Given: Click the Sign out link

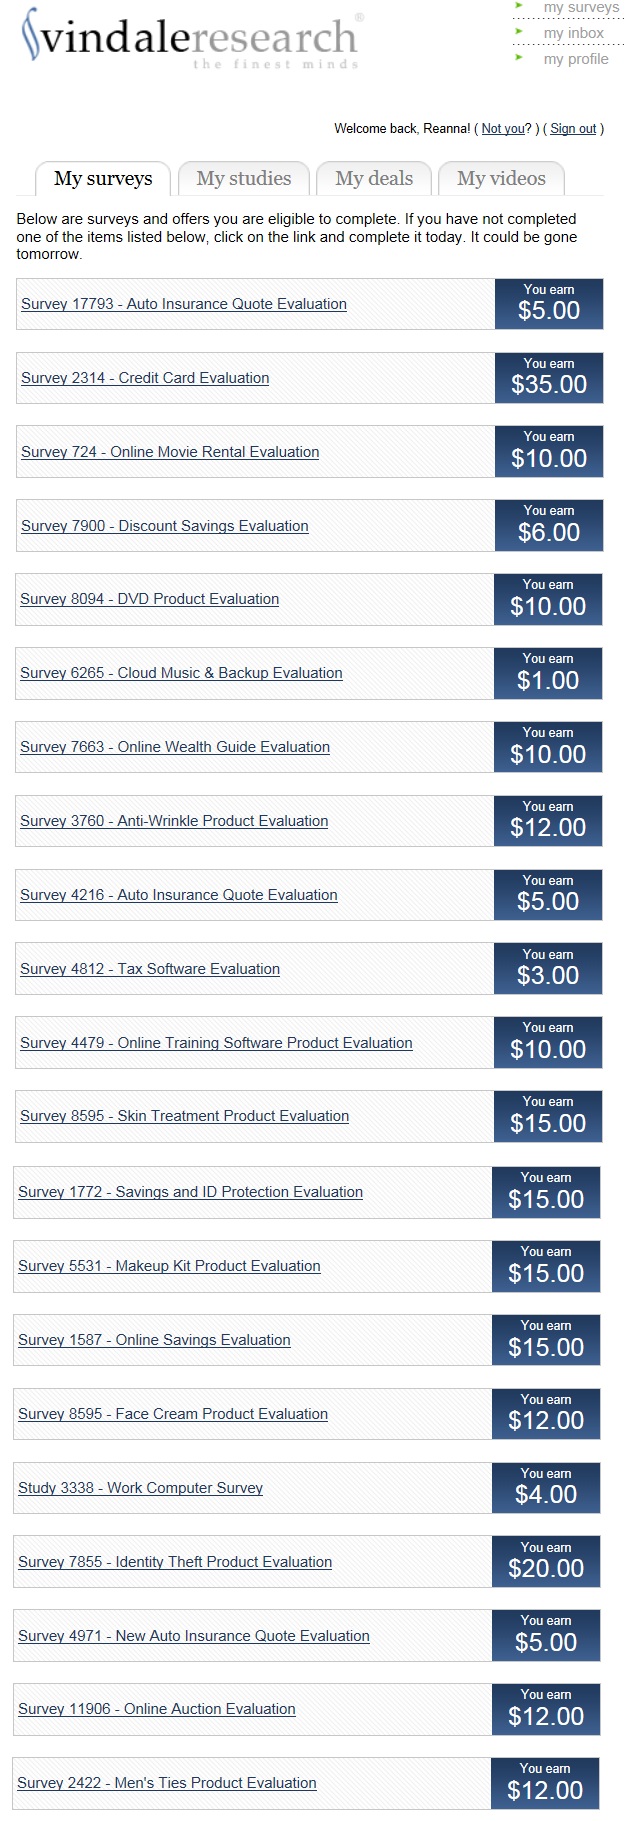Looking at the screenshot, I should tap(573, 129).
